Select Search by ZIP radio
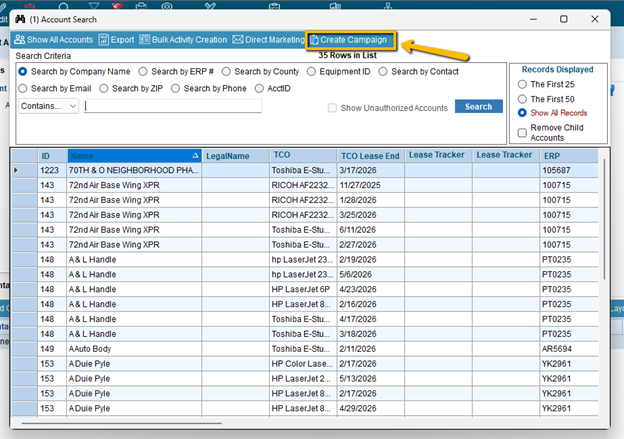Screen dimensions: 624x439 pyautogui.click(x=104, y=88)
